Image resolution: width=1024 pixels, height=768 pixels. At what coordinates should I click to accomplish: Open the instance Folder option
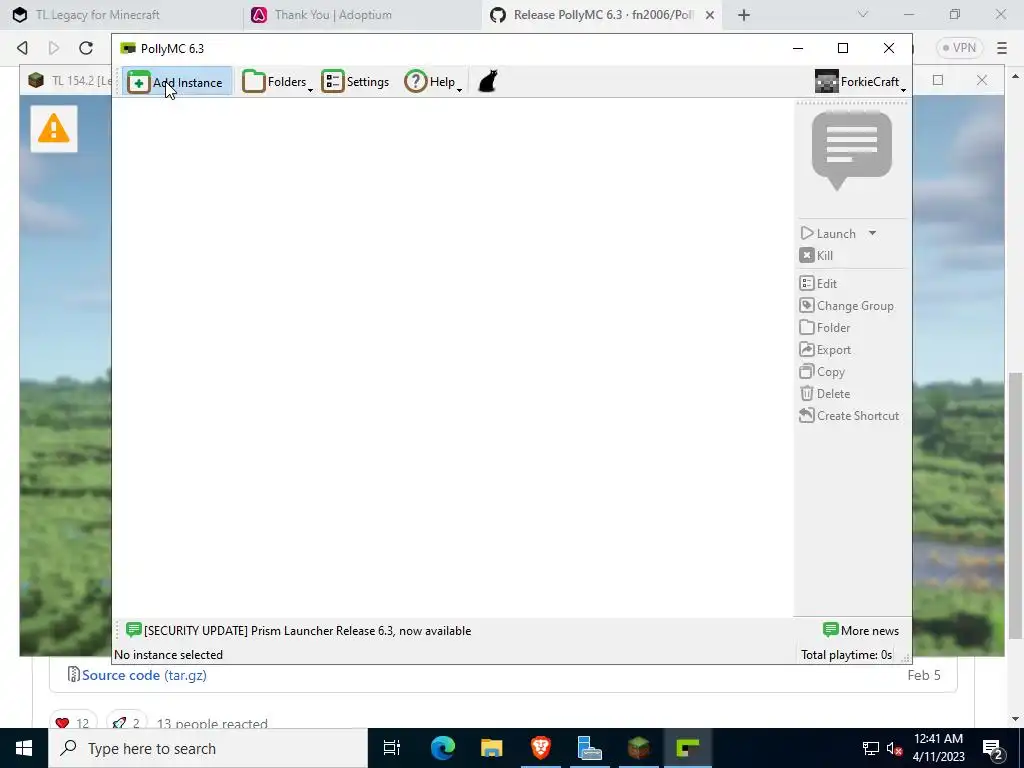(x=825, y=328)
